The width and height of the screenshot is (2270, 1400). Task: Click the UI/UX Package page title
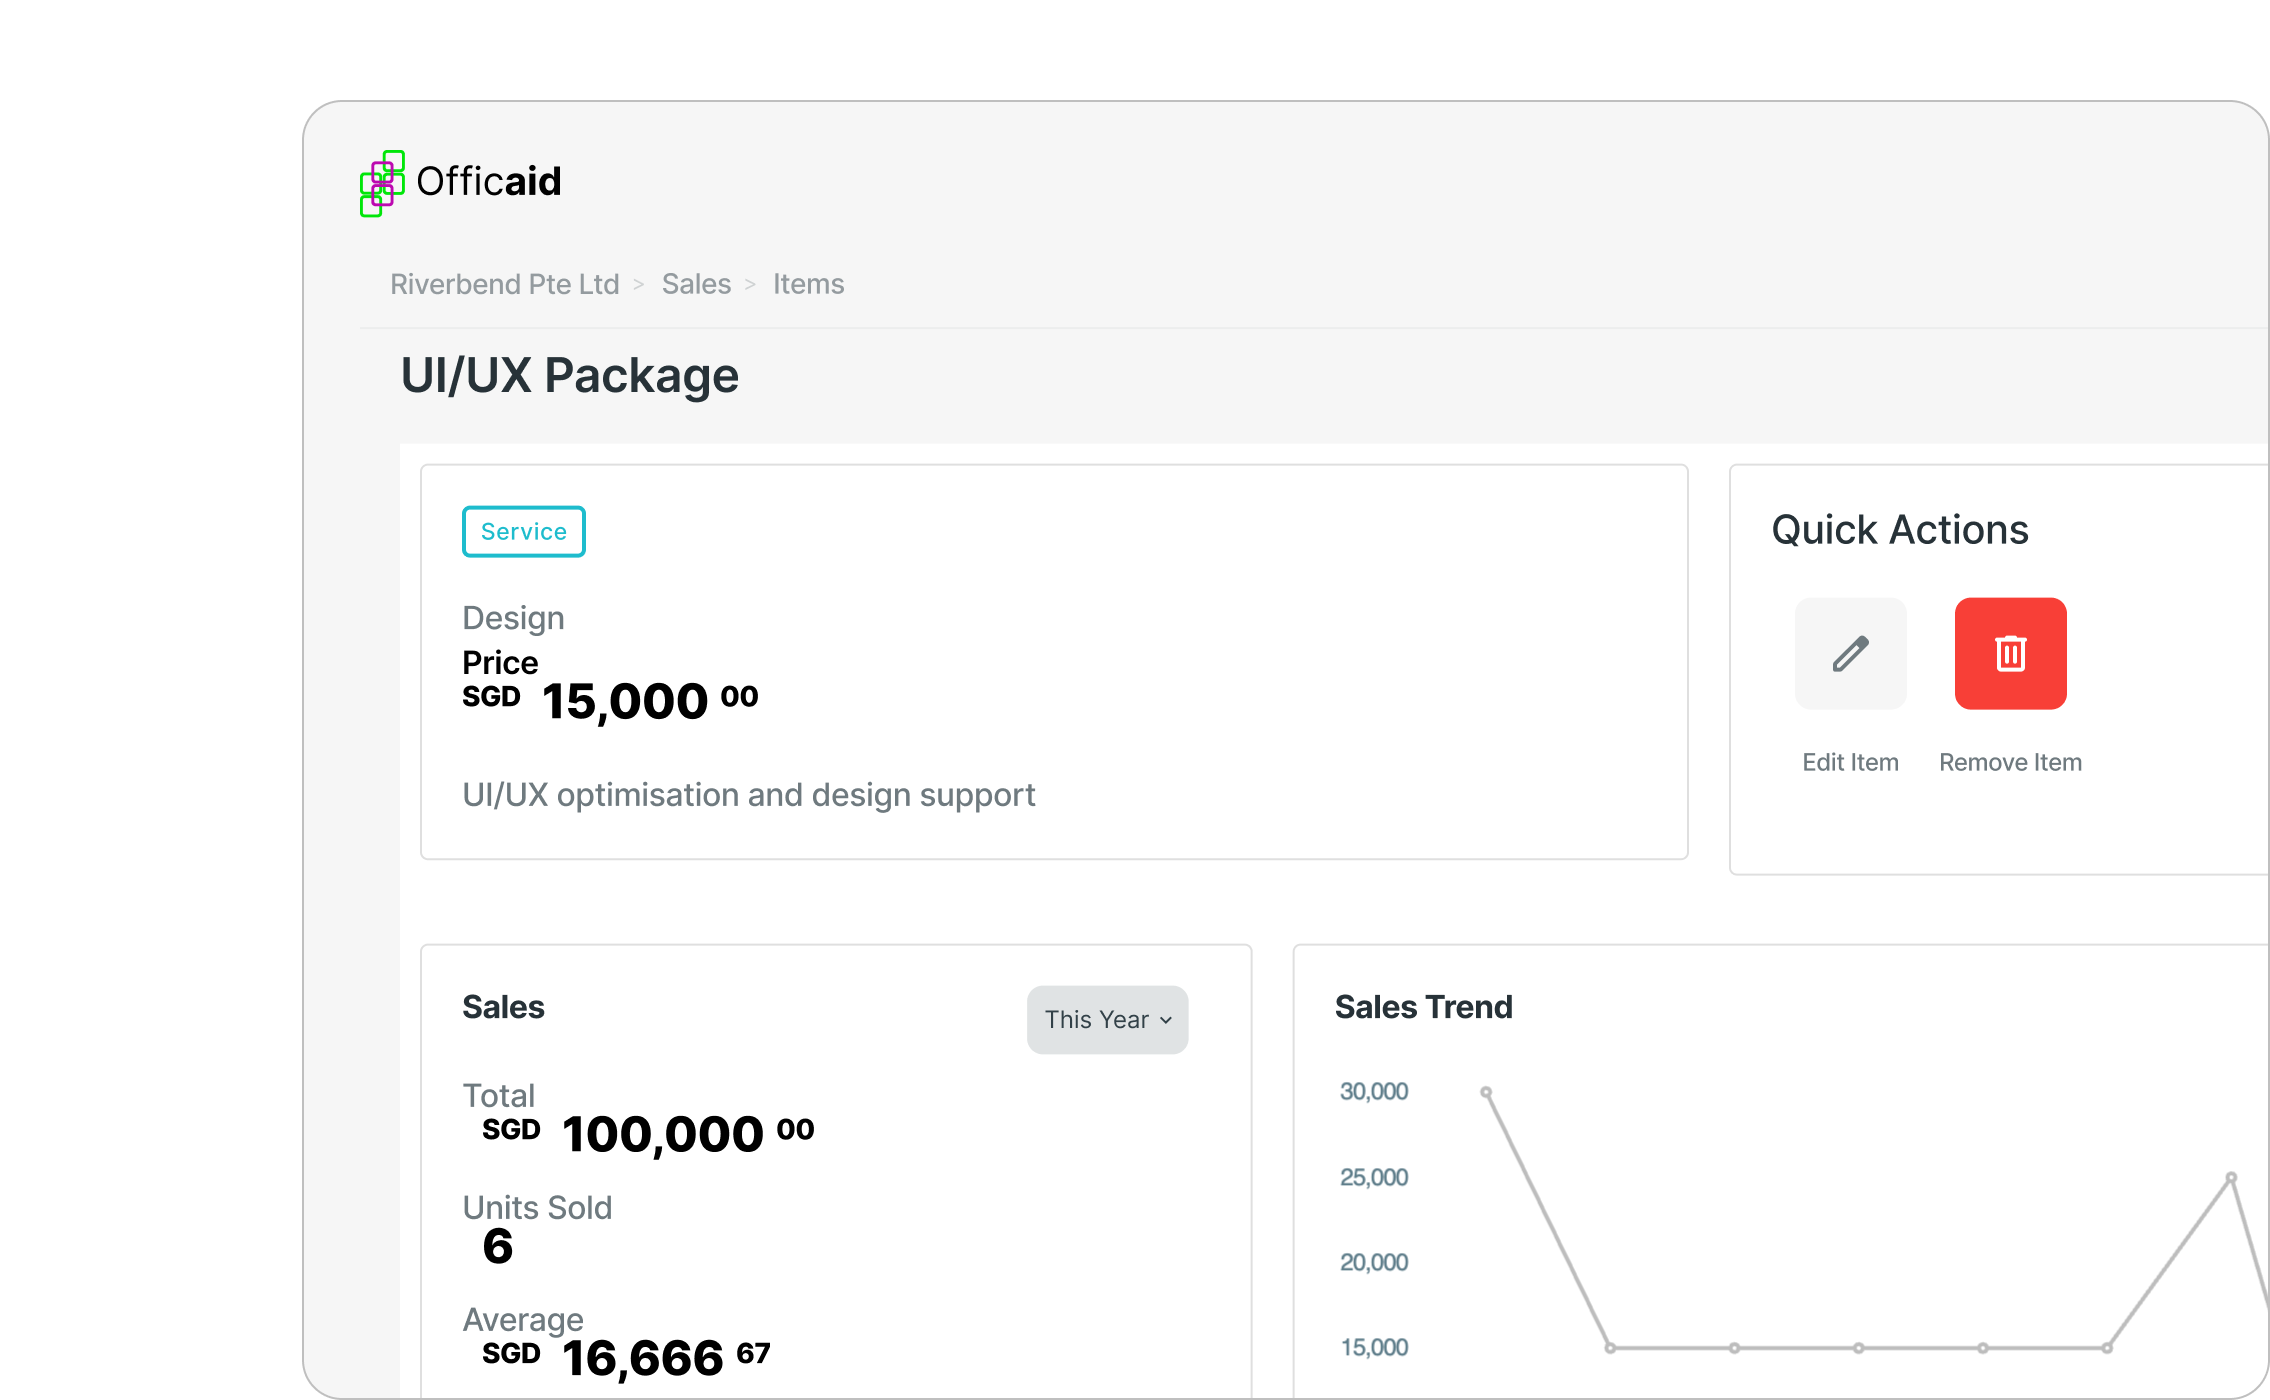click(x=569, y=376)
